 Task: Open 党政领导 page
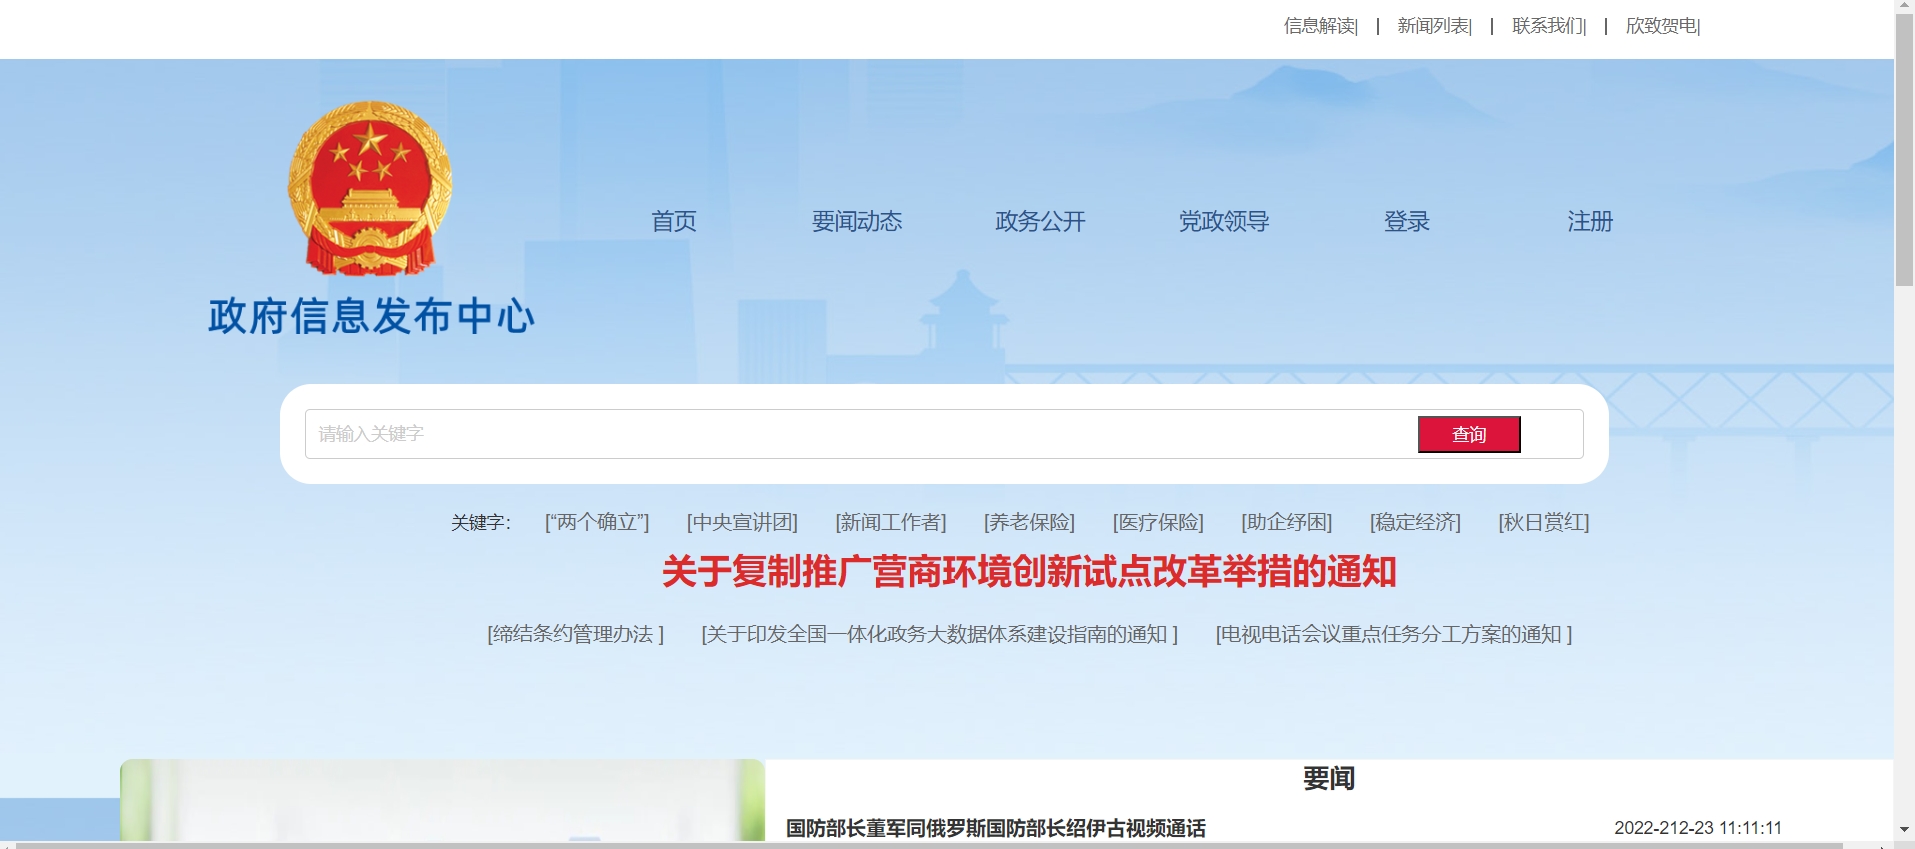1223,221
